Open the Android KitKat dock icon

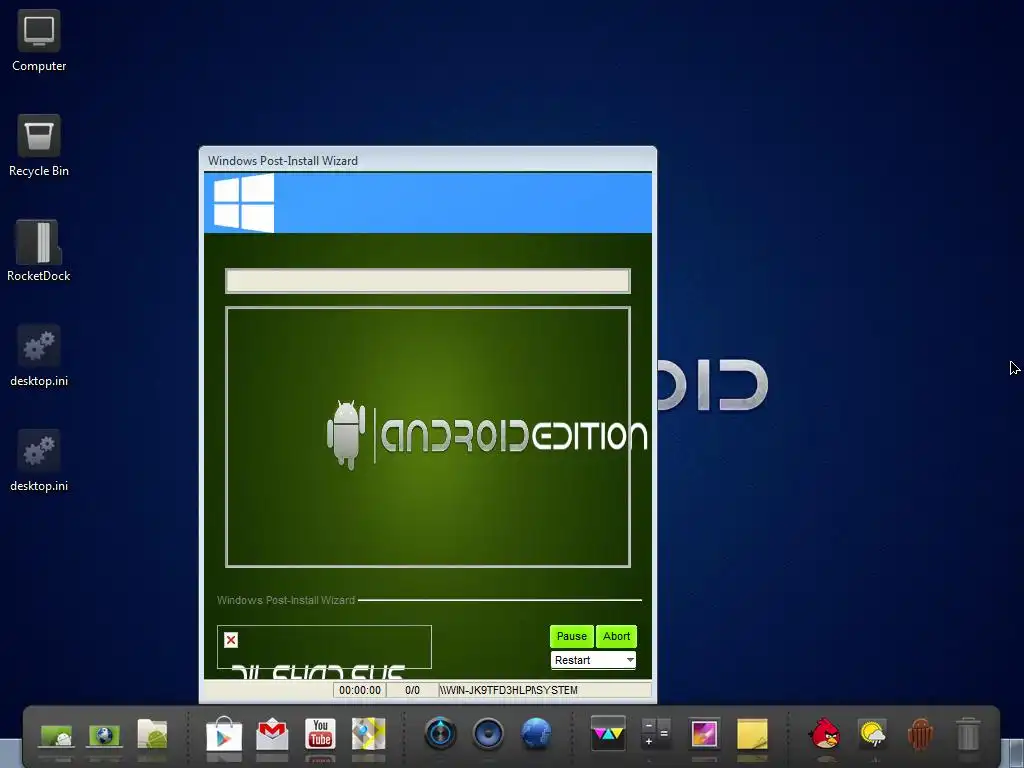point(920,734)
